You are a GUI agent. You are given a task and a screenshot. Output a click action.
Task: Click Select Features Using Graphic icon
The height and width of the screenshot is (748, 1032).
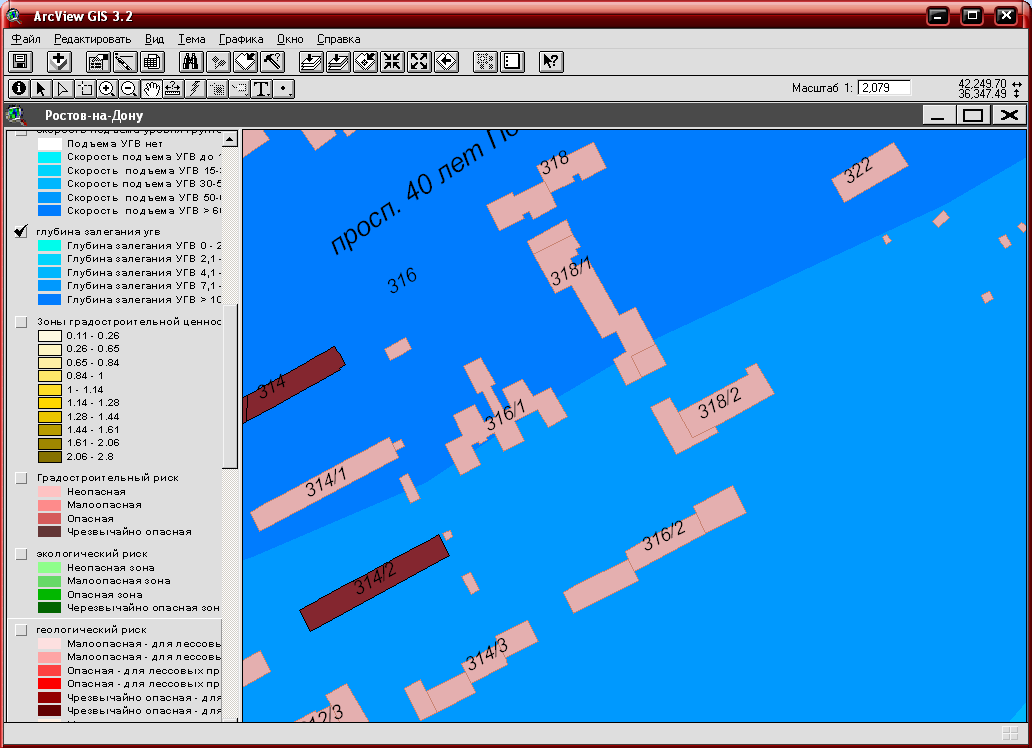(485, 62)
